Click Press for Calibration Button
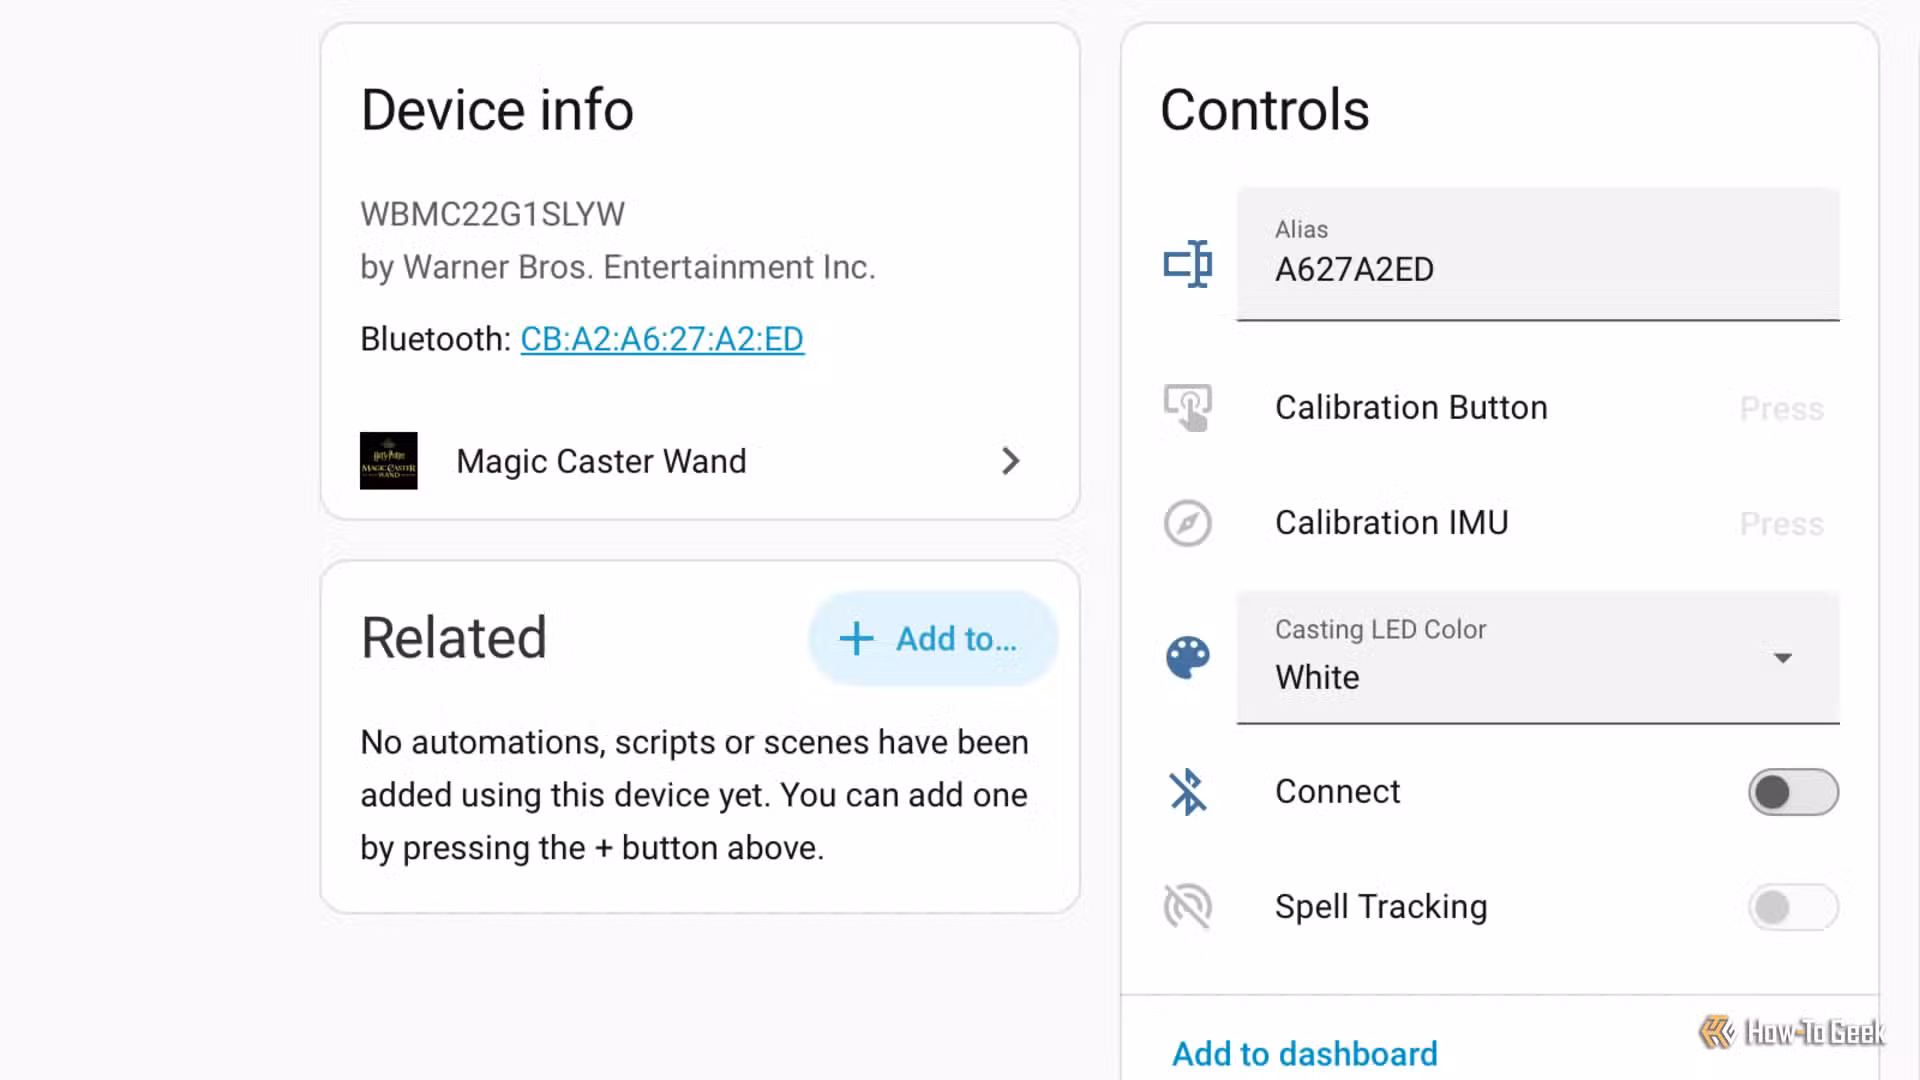The image size is (1920, 1080). click(x=1781, y=408)
